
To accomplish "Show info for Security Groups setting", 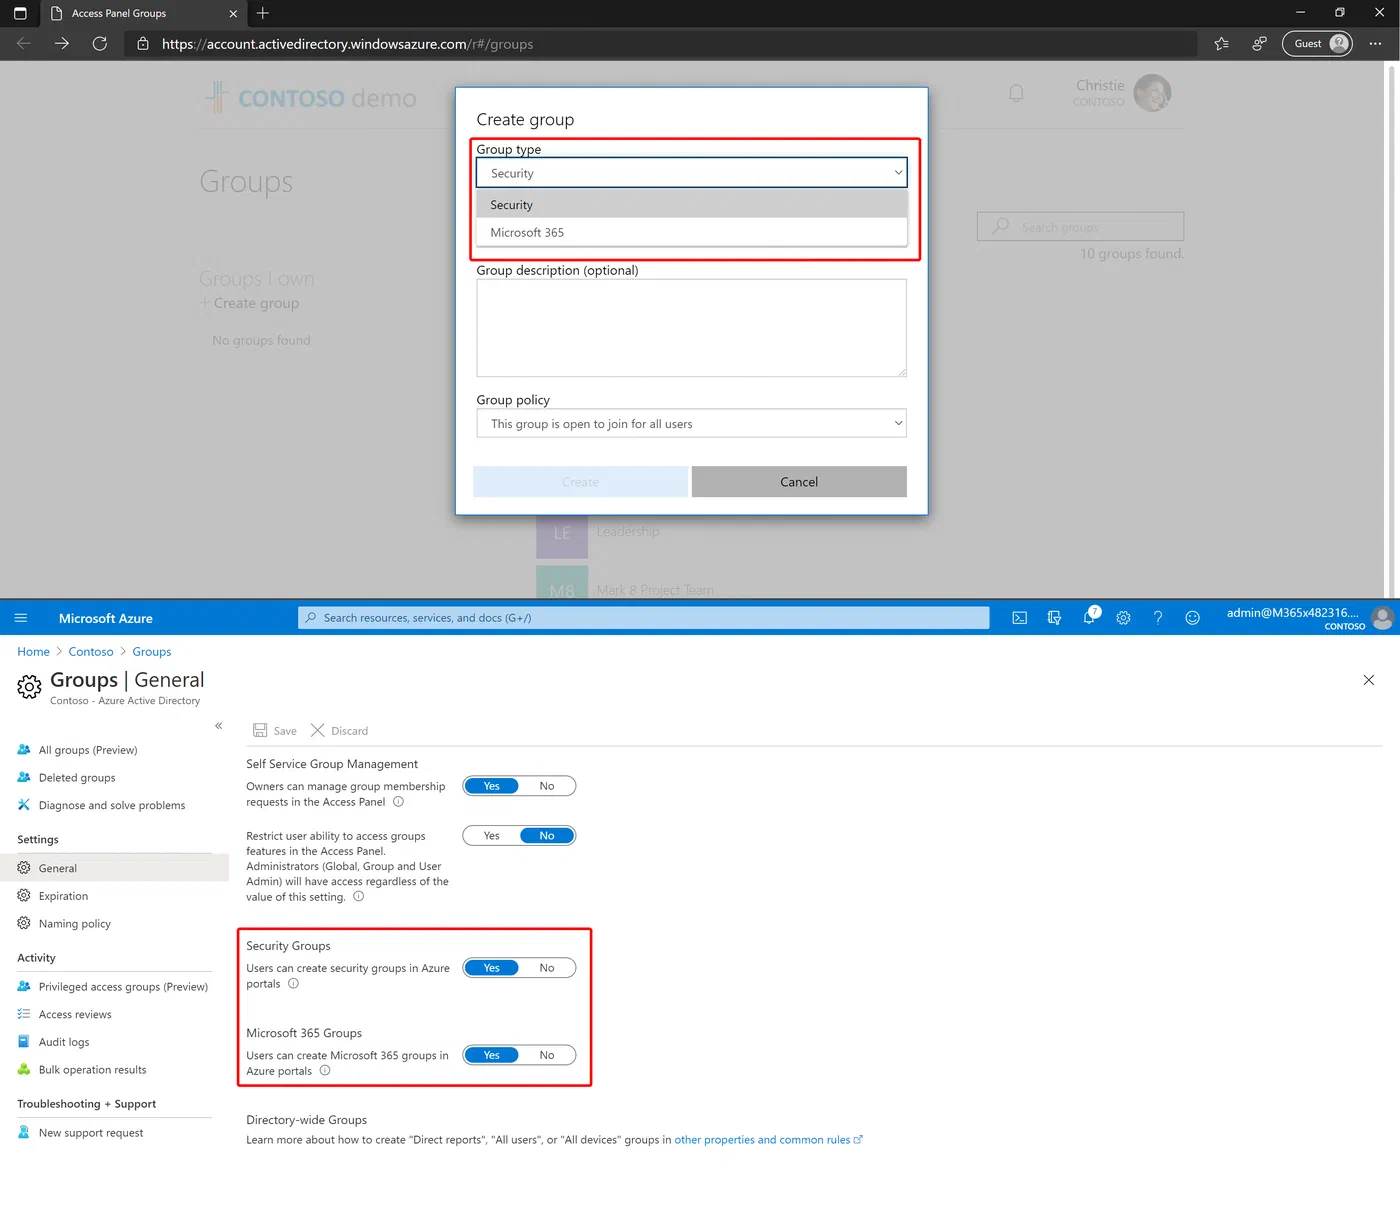I will click(x=293, y=984).
